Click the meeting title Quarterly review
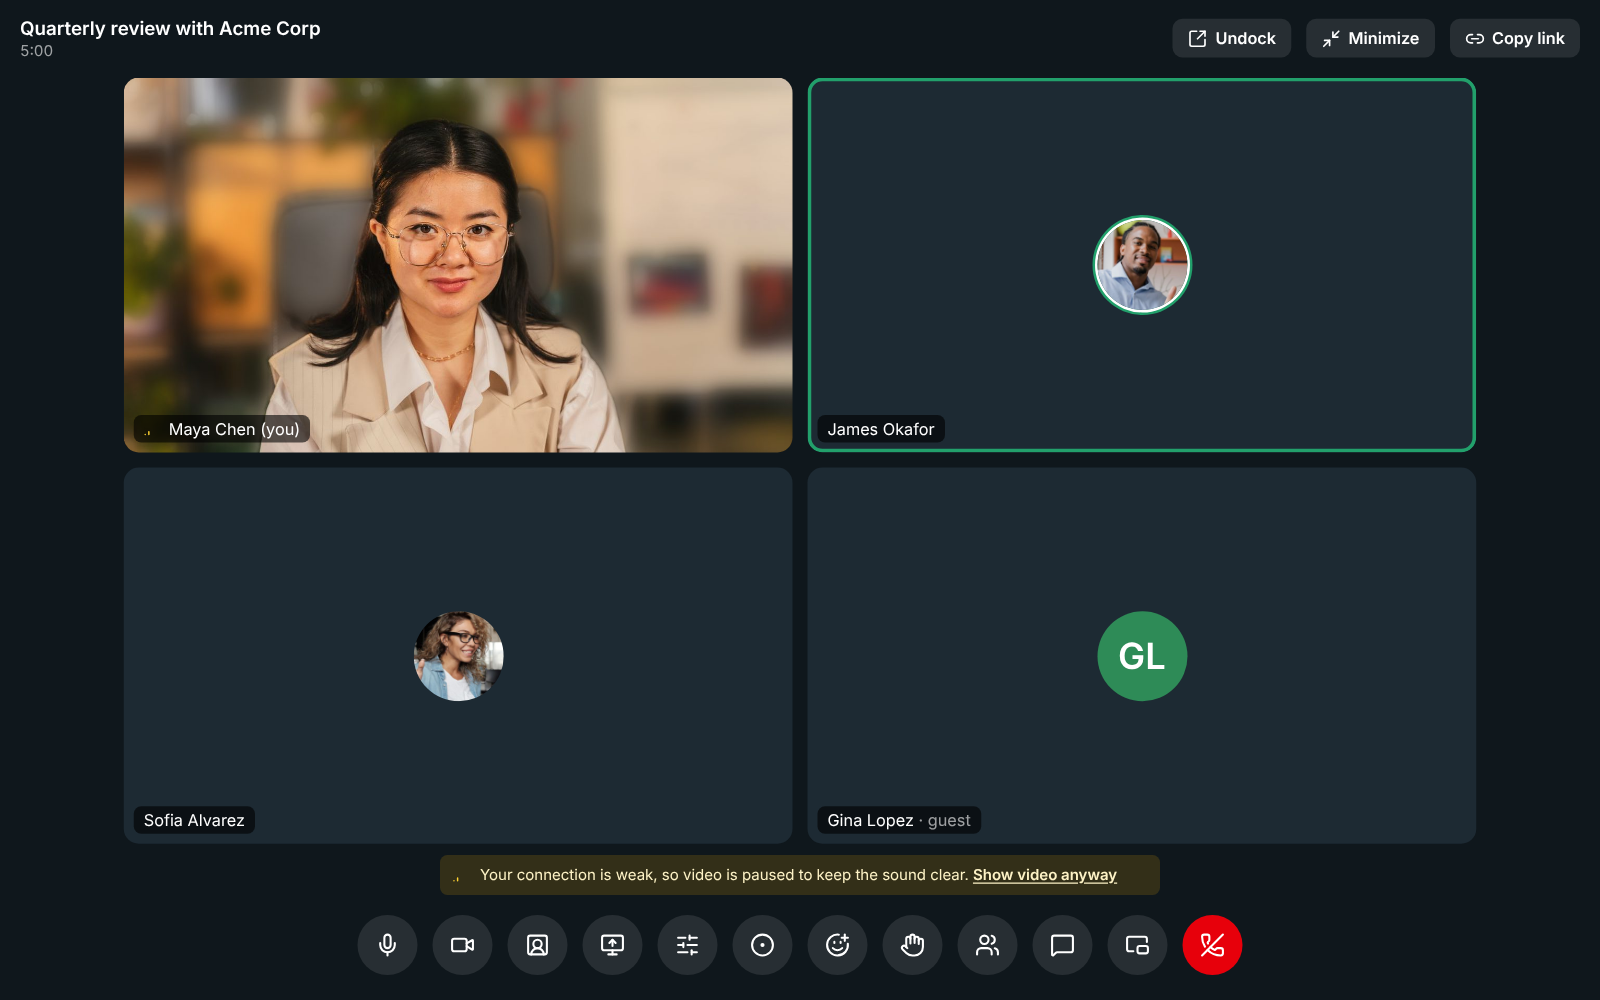The height and width of the screenshot is (1000, 1600). click(170, 28)
